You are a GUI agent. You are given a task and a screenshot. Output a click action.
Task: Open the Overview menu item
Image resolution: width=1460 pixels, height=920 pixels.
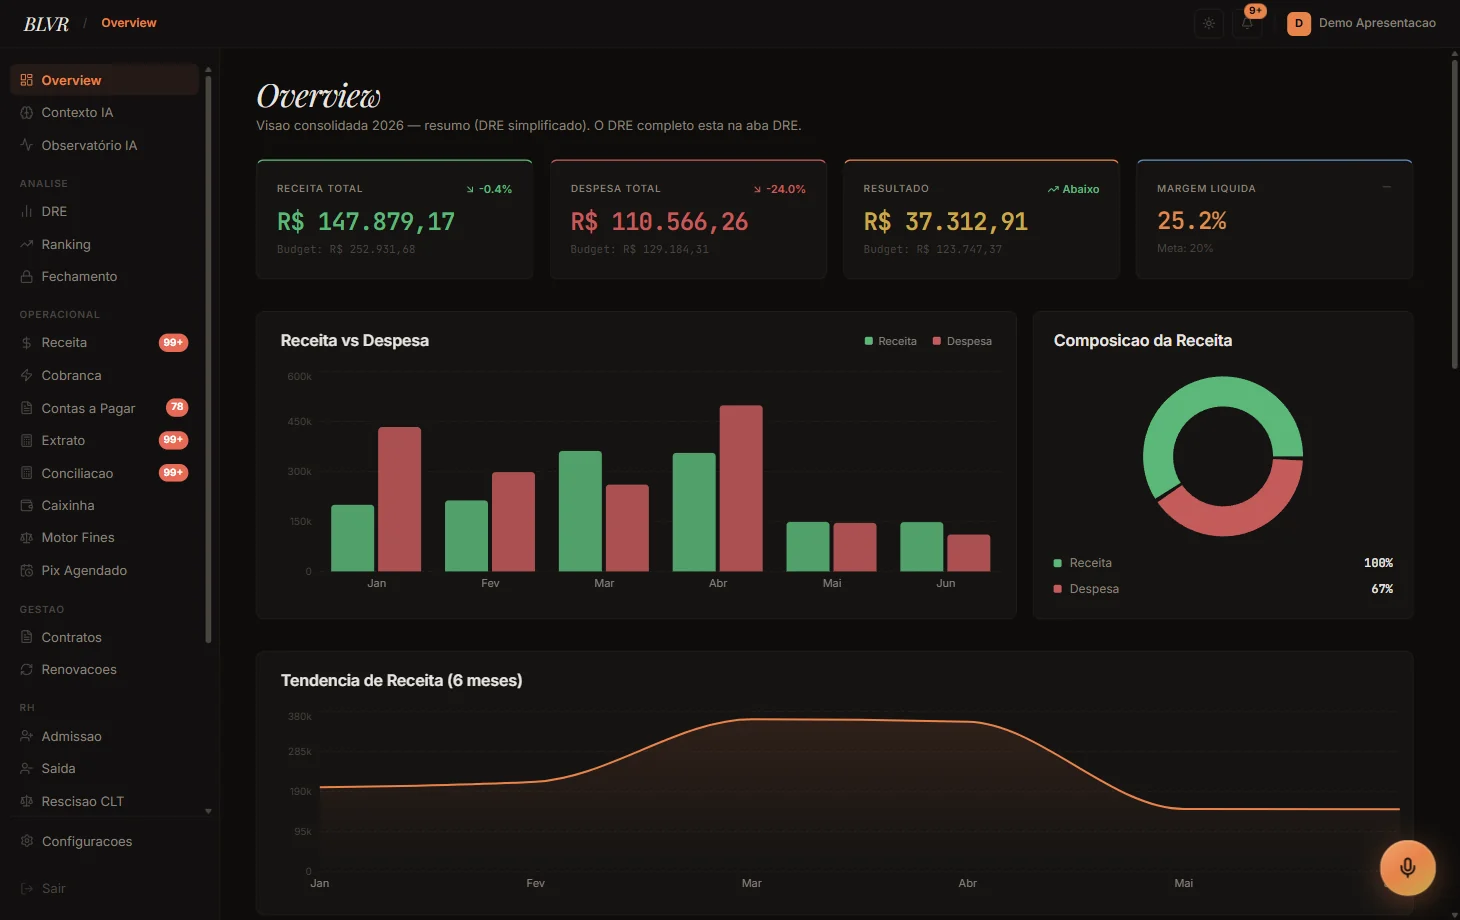[x=104, y=80]
